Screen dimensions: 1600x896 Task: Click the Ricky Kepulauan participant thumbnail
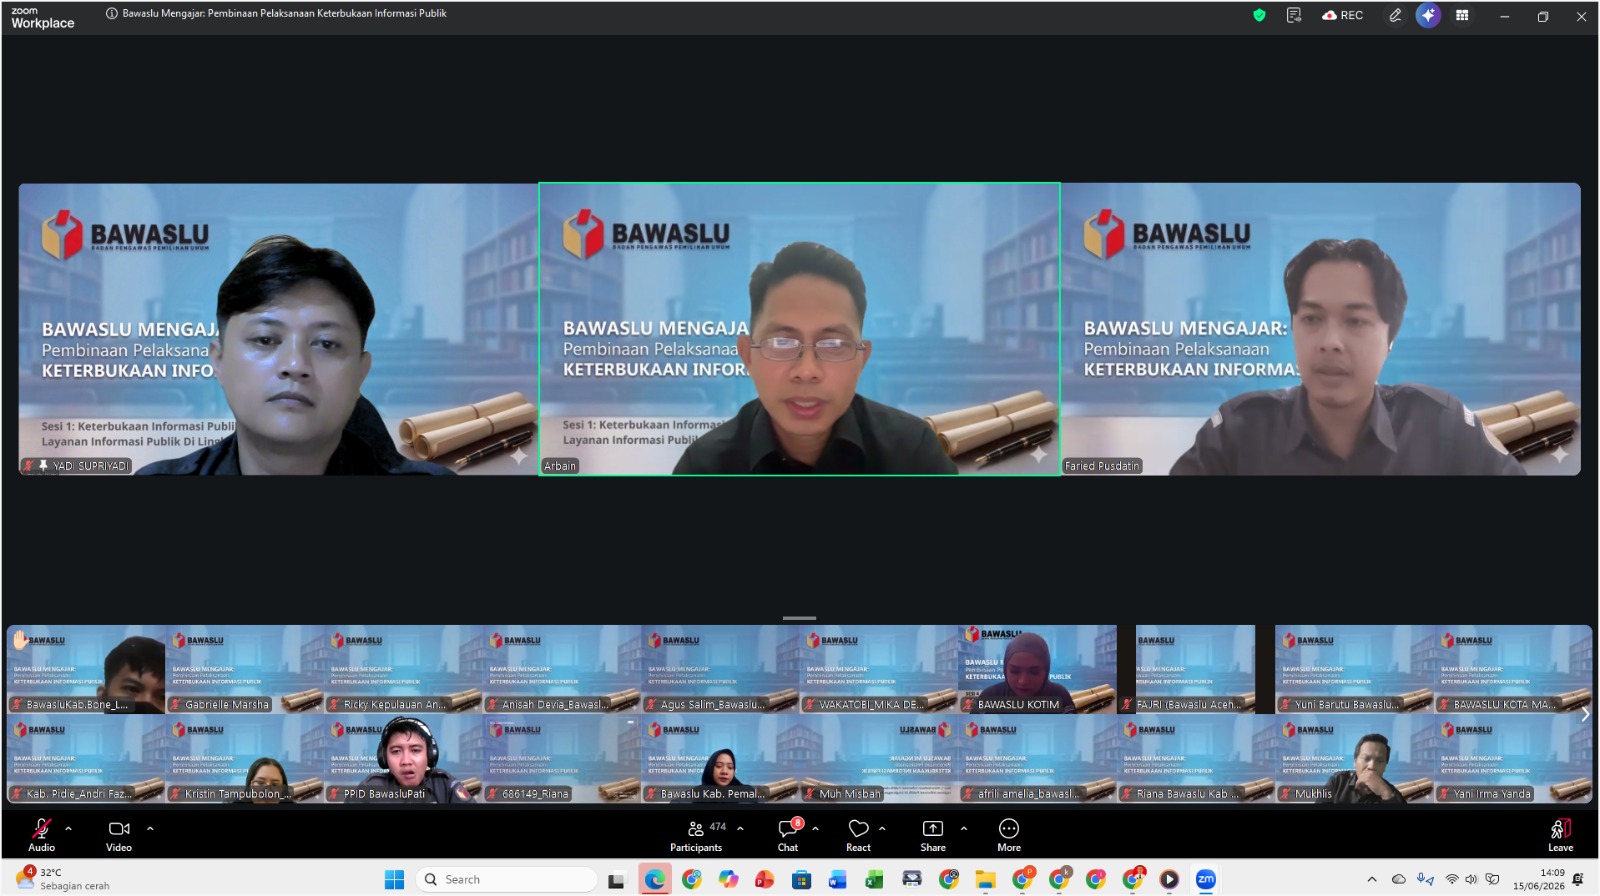click(x=404, y=669)
